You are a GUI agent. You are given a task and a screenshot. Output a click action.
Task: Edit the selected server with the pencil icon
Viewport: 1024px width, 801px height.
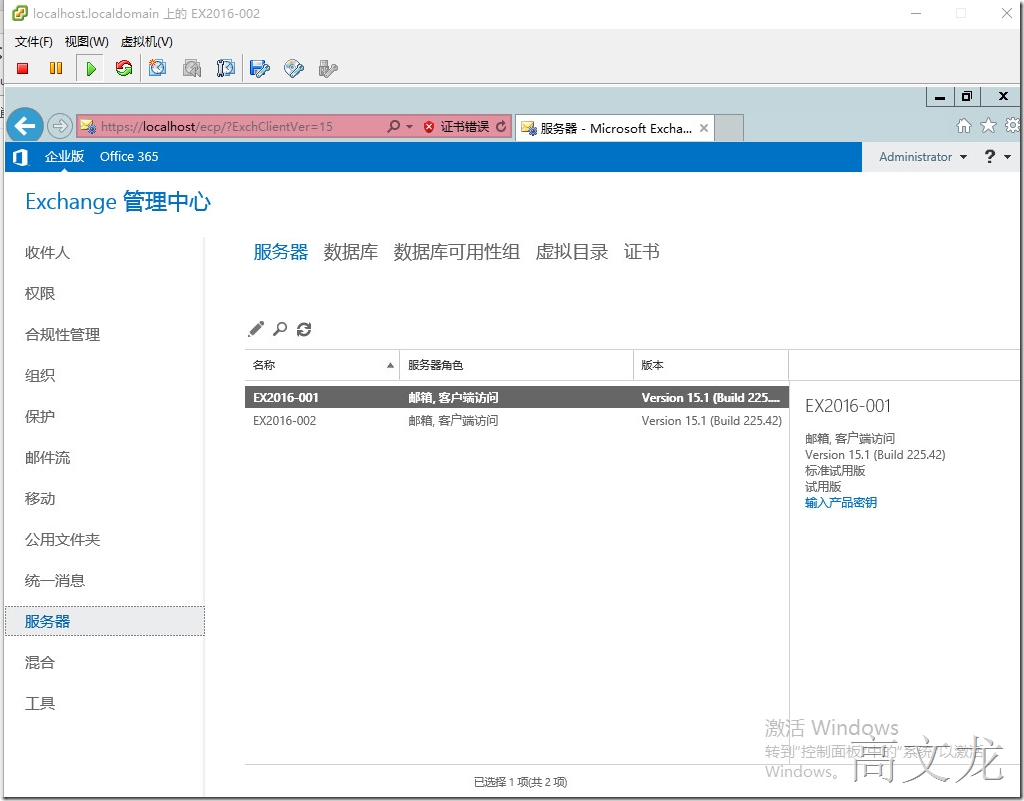tap(256, 329)
